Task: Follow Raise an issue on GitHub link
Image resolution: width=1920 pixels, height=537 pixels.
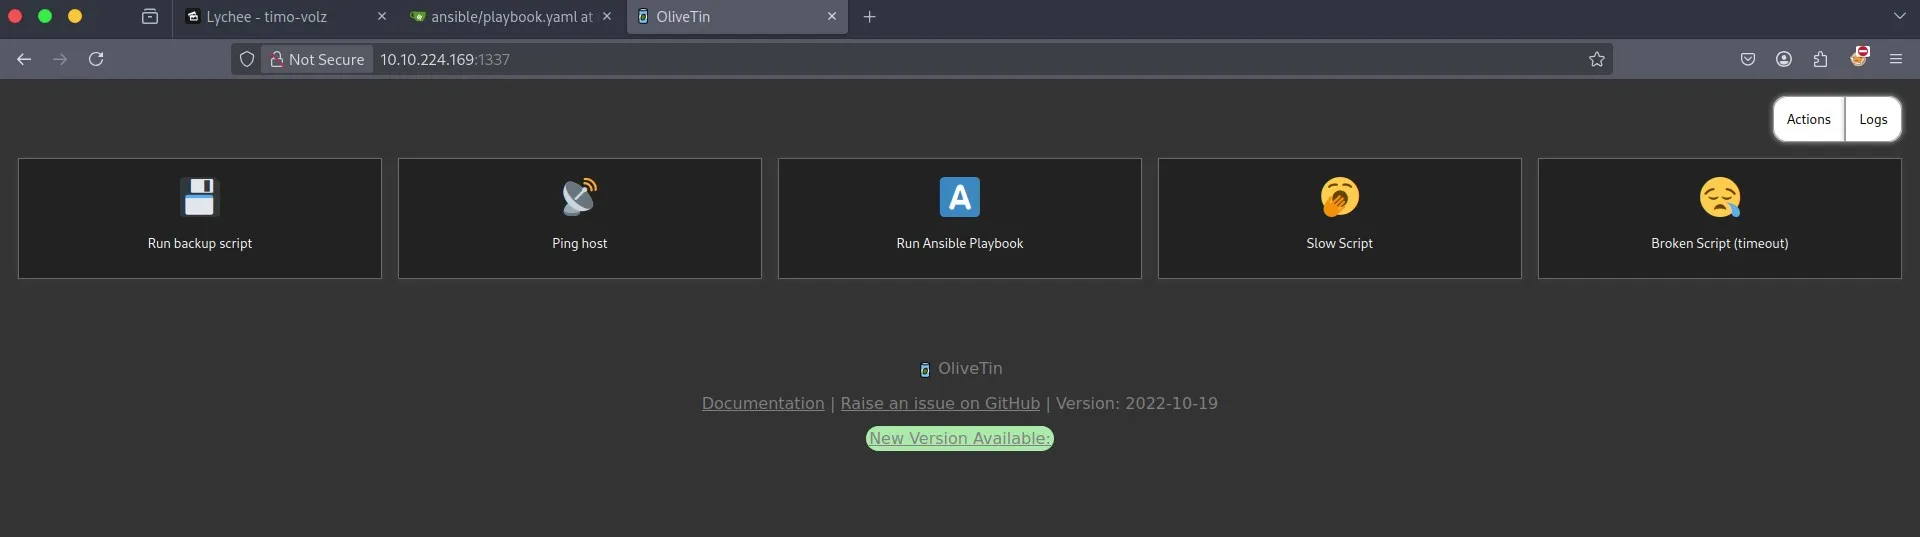Action: tap(940, 403)
